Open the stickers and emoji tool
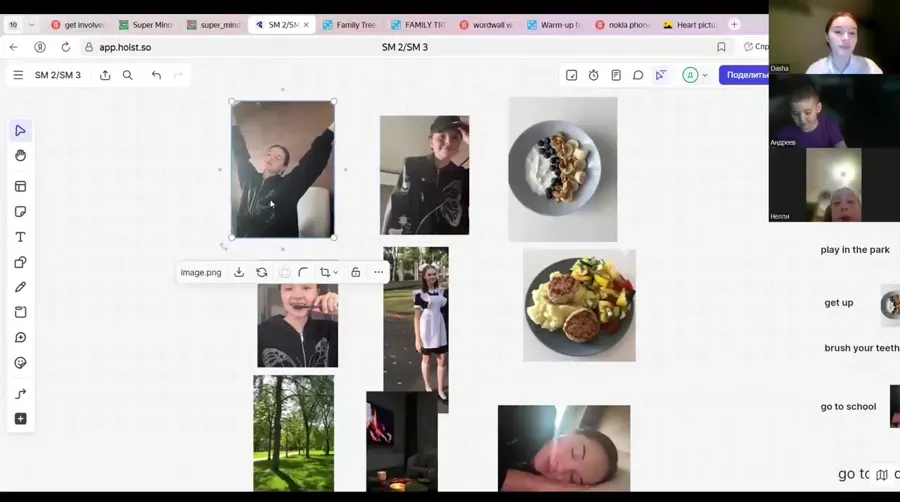The width and height of the screenshot is (900, 502). [x=20, y=363]
